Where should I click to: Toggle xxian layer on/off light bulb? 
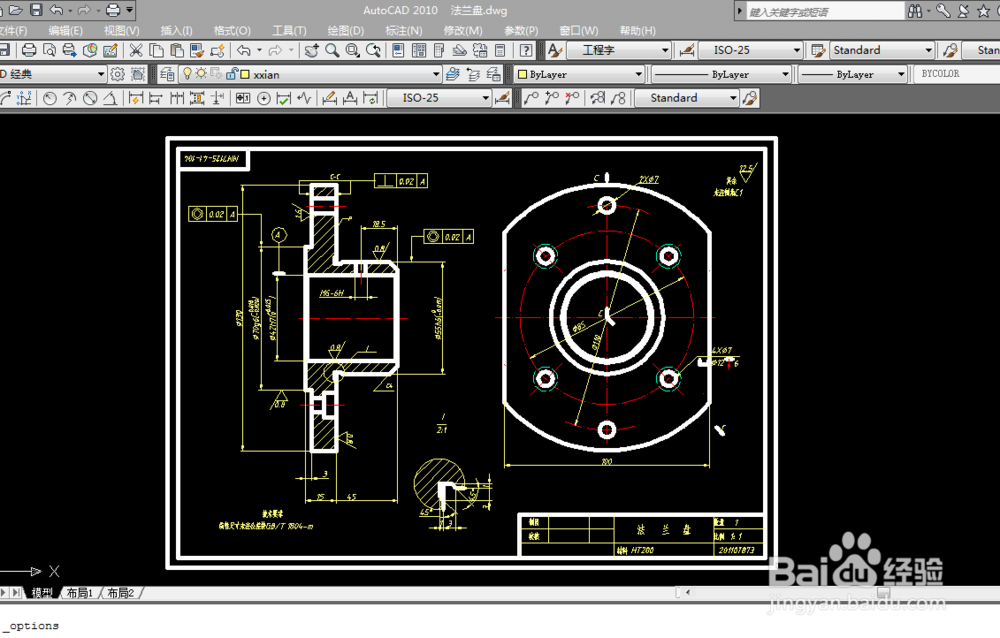click(187, 74)
